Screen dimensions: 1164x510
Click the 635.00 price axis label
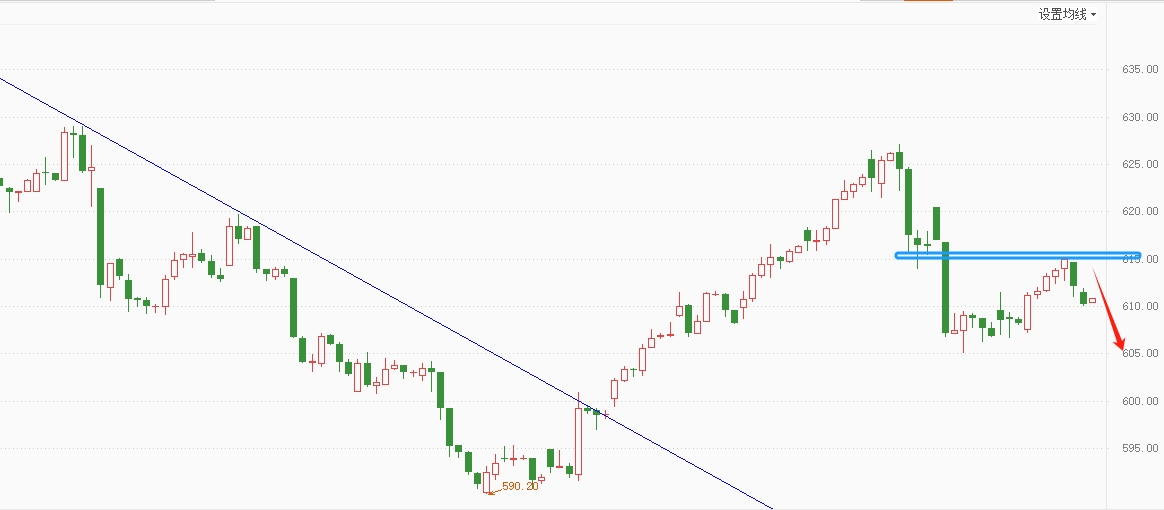tap(1140, 69)
